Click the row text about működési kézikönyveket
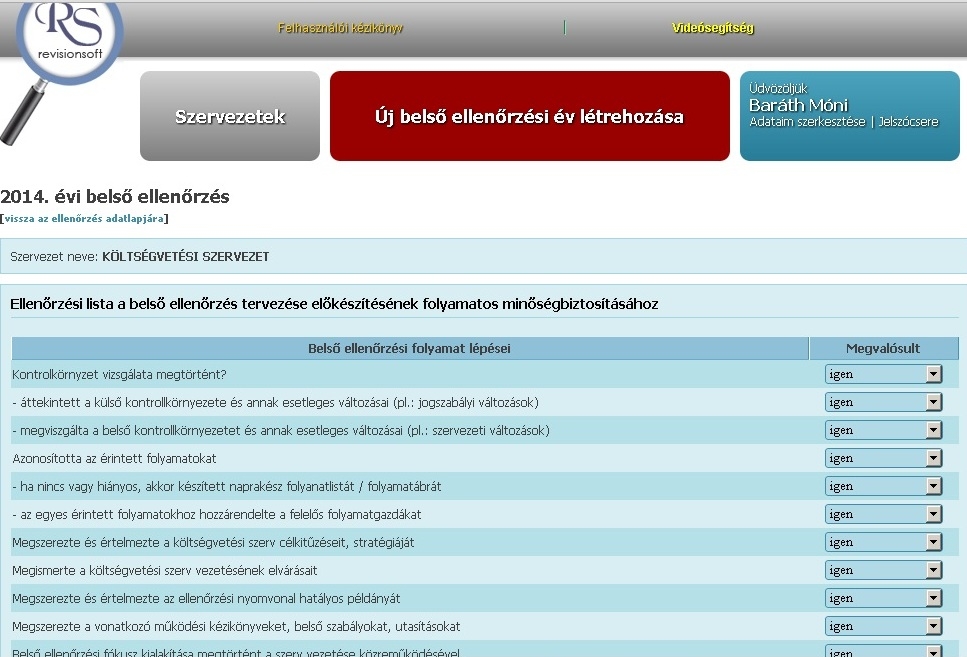The image size is (967, 657). click(x=236, y=627)
